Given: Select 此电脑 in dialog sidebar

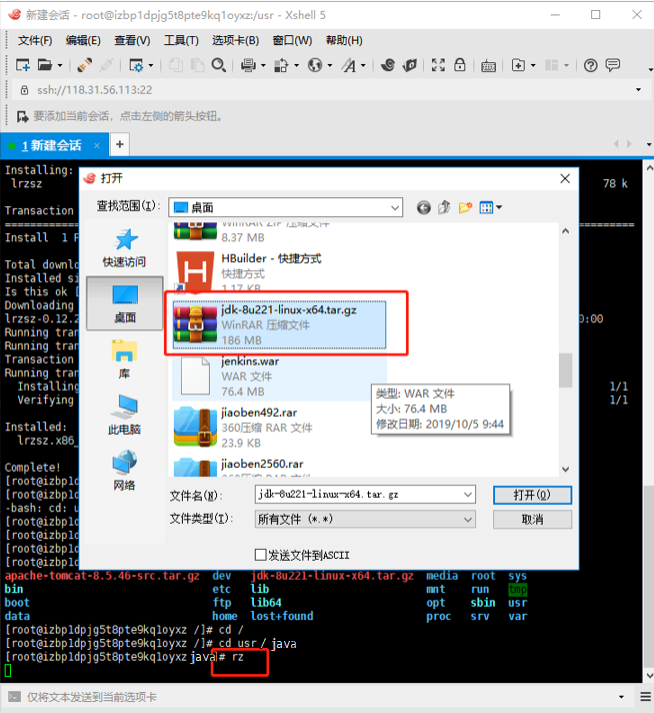Looking at the screenshot, I should coord(124,415).
